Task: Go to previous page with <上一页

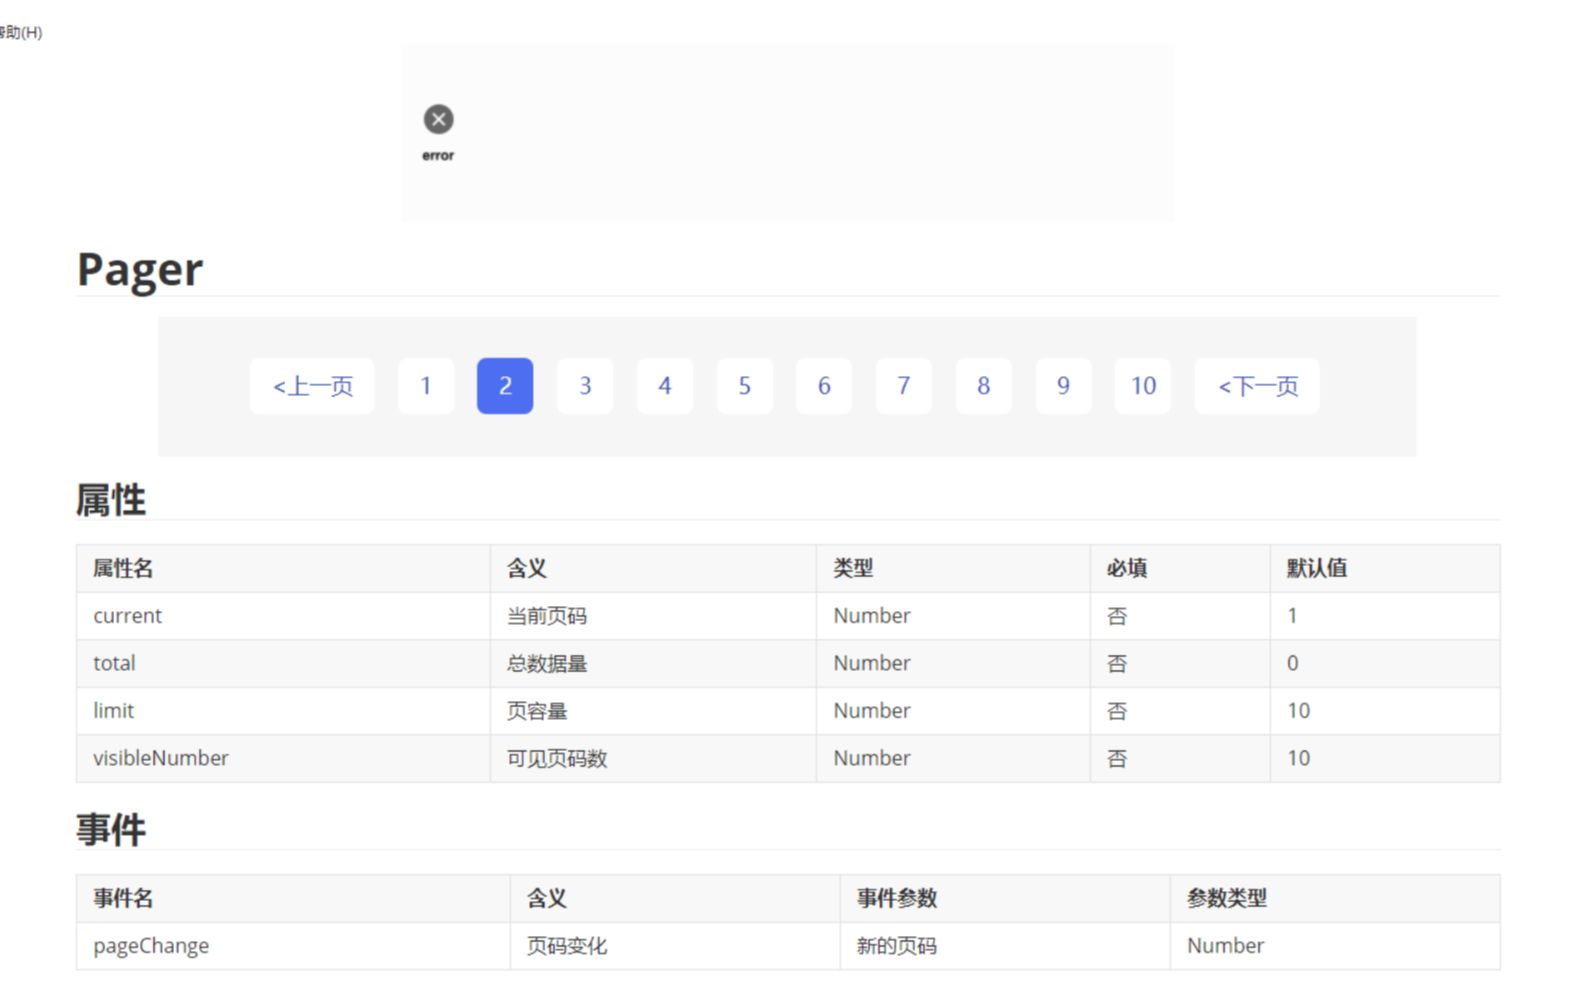Action: pyautogui.click(x=312, y=386)
